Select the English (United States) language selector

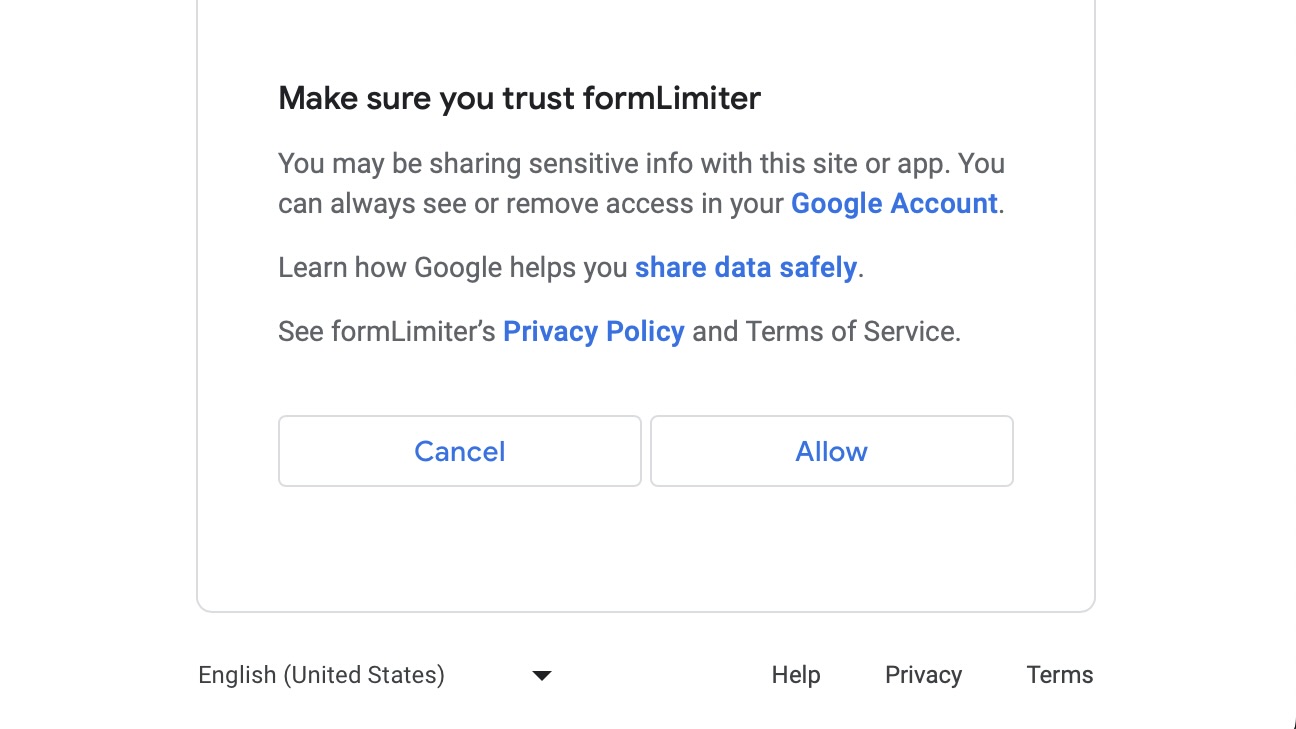pos(321,675)
